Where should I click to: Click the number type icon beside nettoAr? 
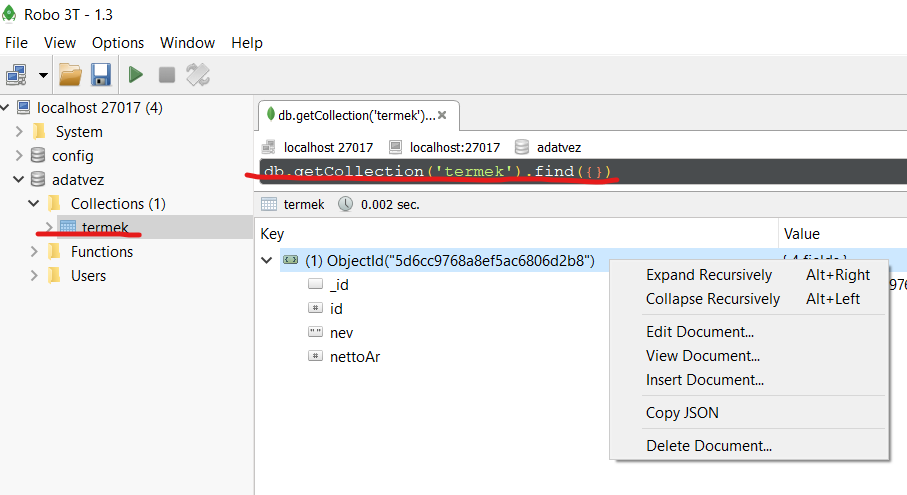coord(315,356)
